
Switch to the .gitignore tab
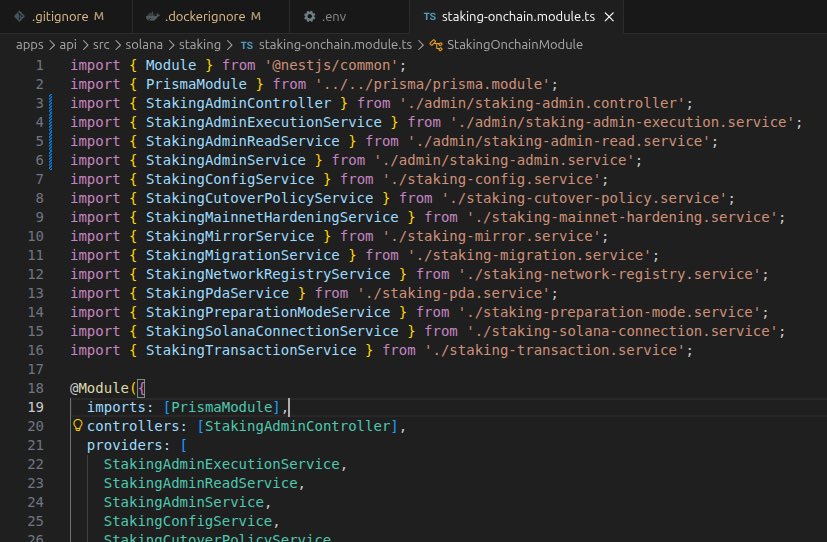tap(65, 16)
